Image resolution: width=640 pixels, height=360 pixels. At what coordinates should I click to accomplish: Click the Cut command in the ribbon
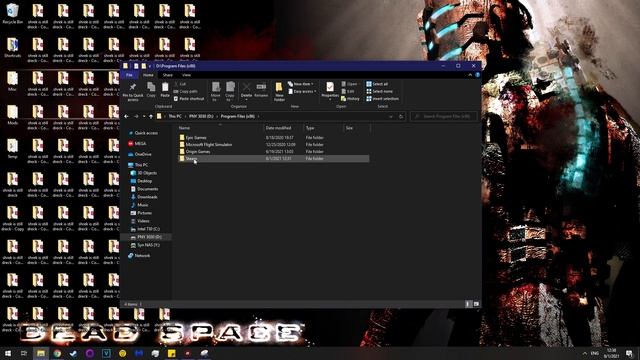tap(180, 84)
